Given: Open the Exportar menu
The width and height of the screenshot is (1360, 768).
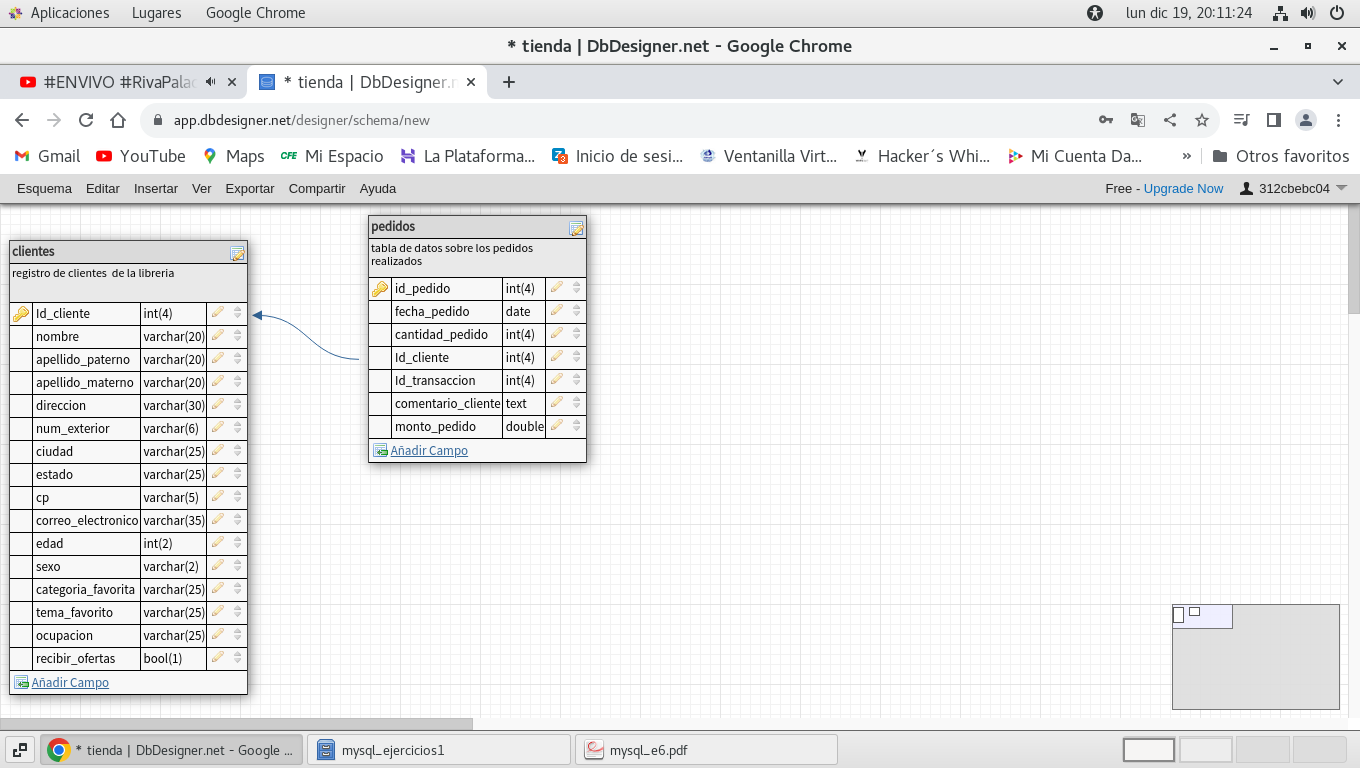Looking at the screenshot, I should point(249,188).
